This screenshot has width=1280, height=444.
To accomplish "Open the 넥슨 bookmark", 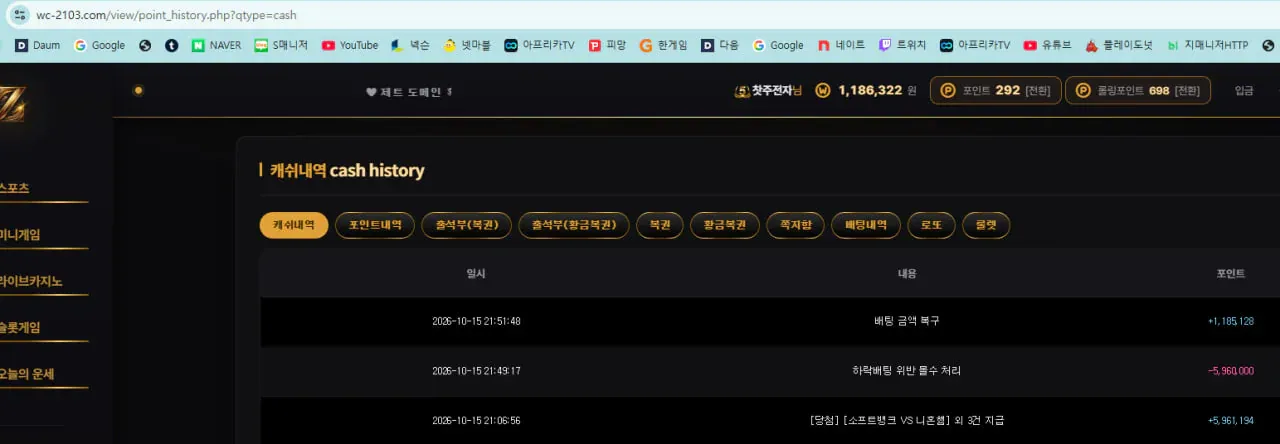I will pos(410,45).
